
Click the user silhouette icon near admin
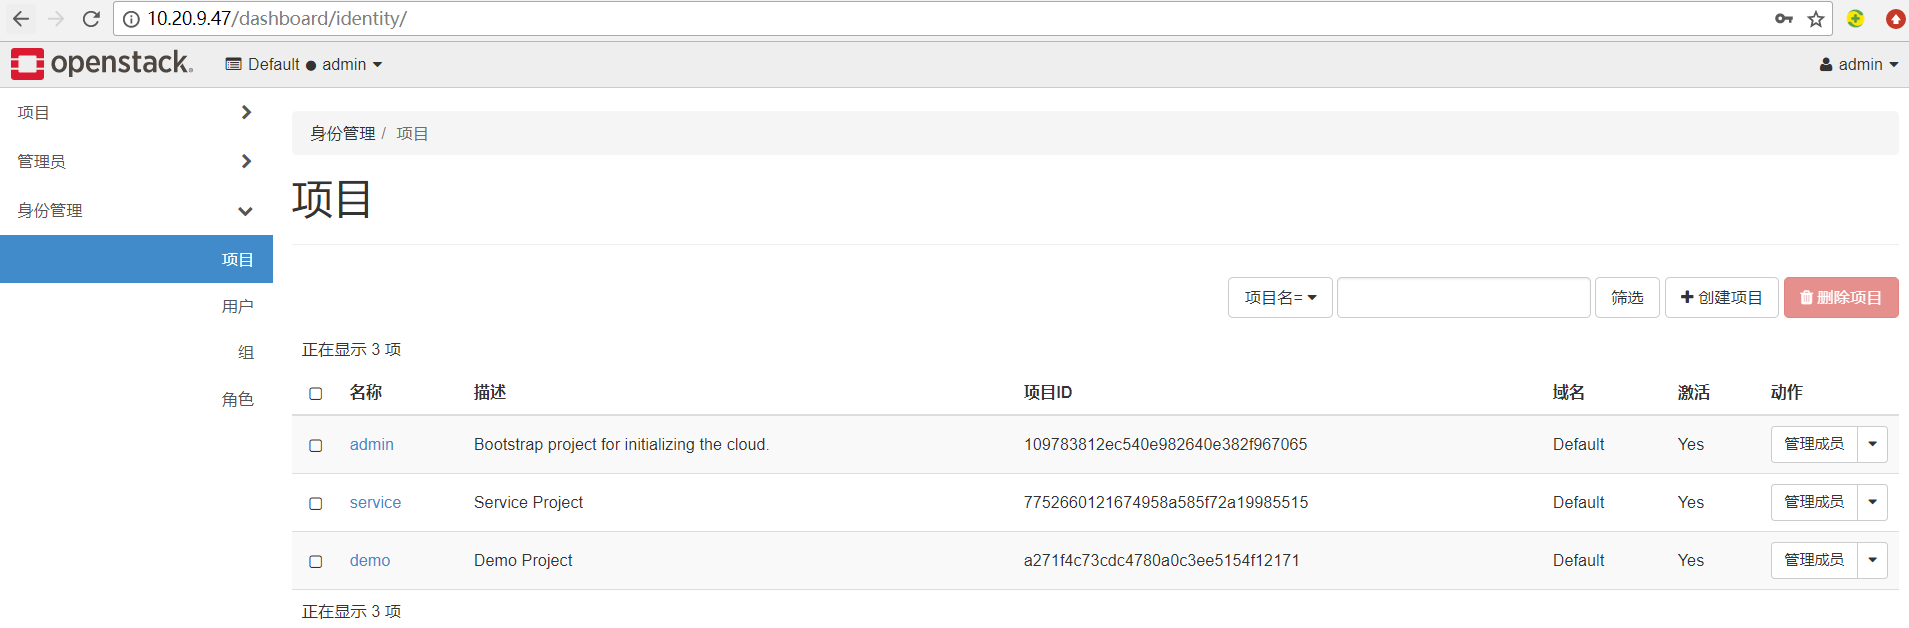(1826, 63)
